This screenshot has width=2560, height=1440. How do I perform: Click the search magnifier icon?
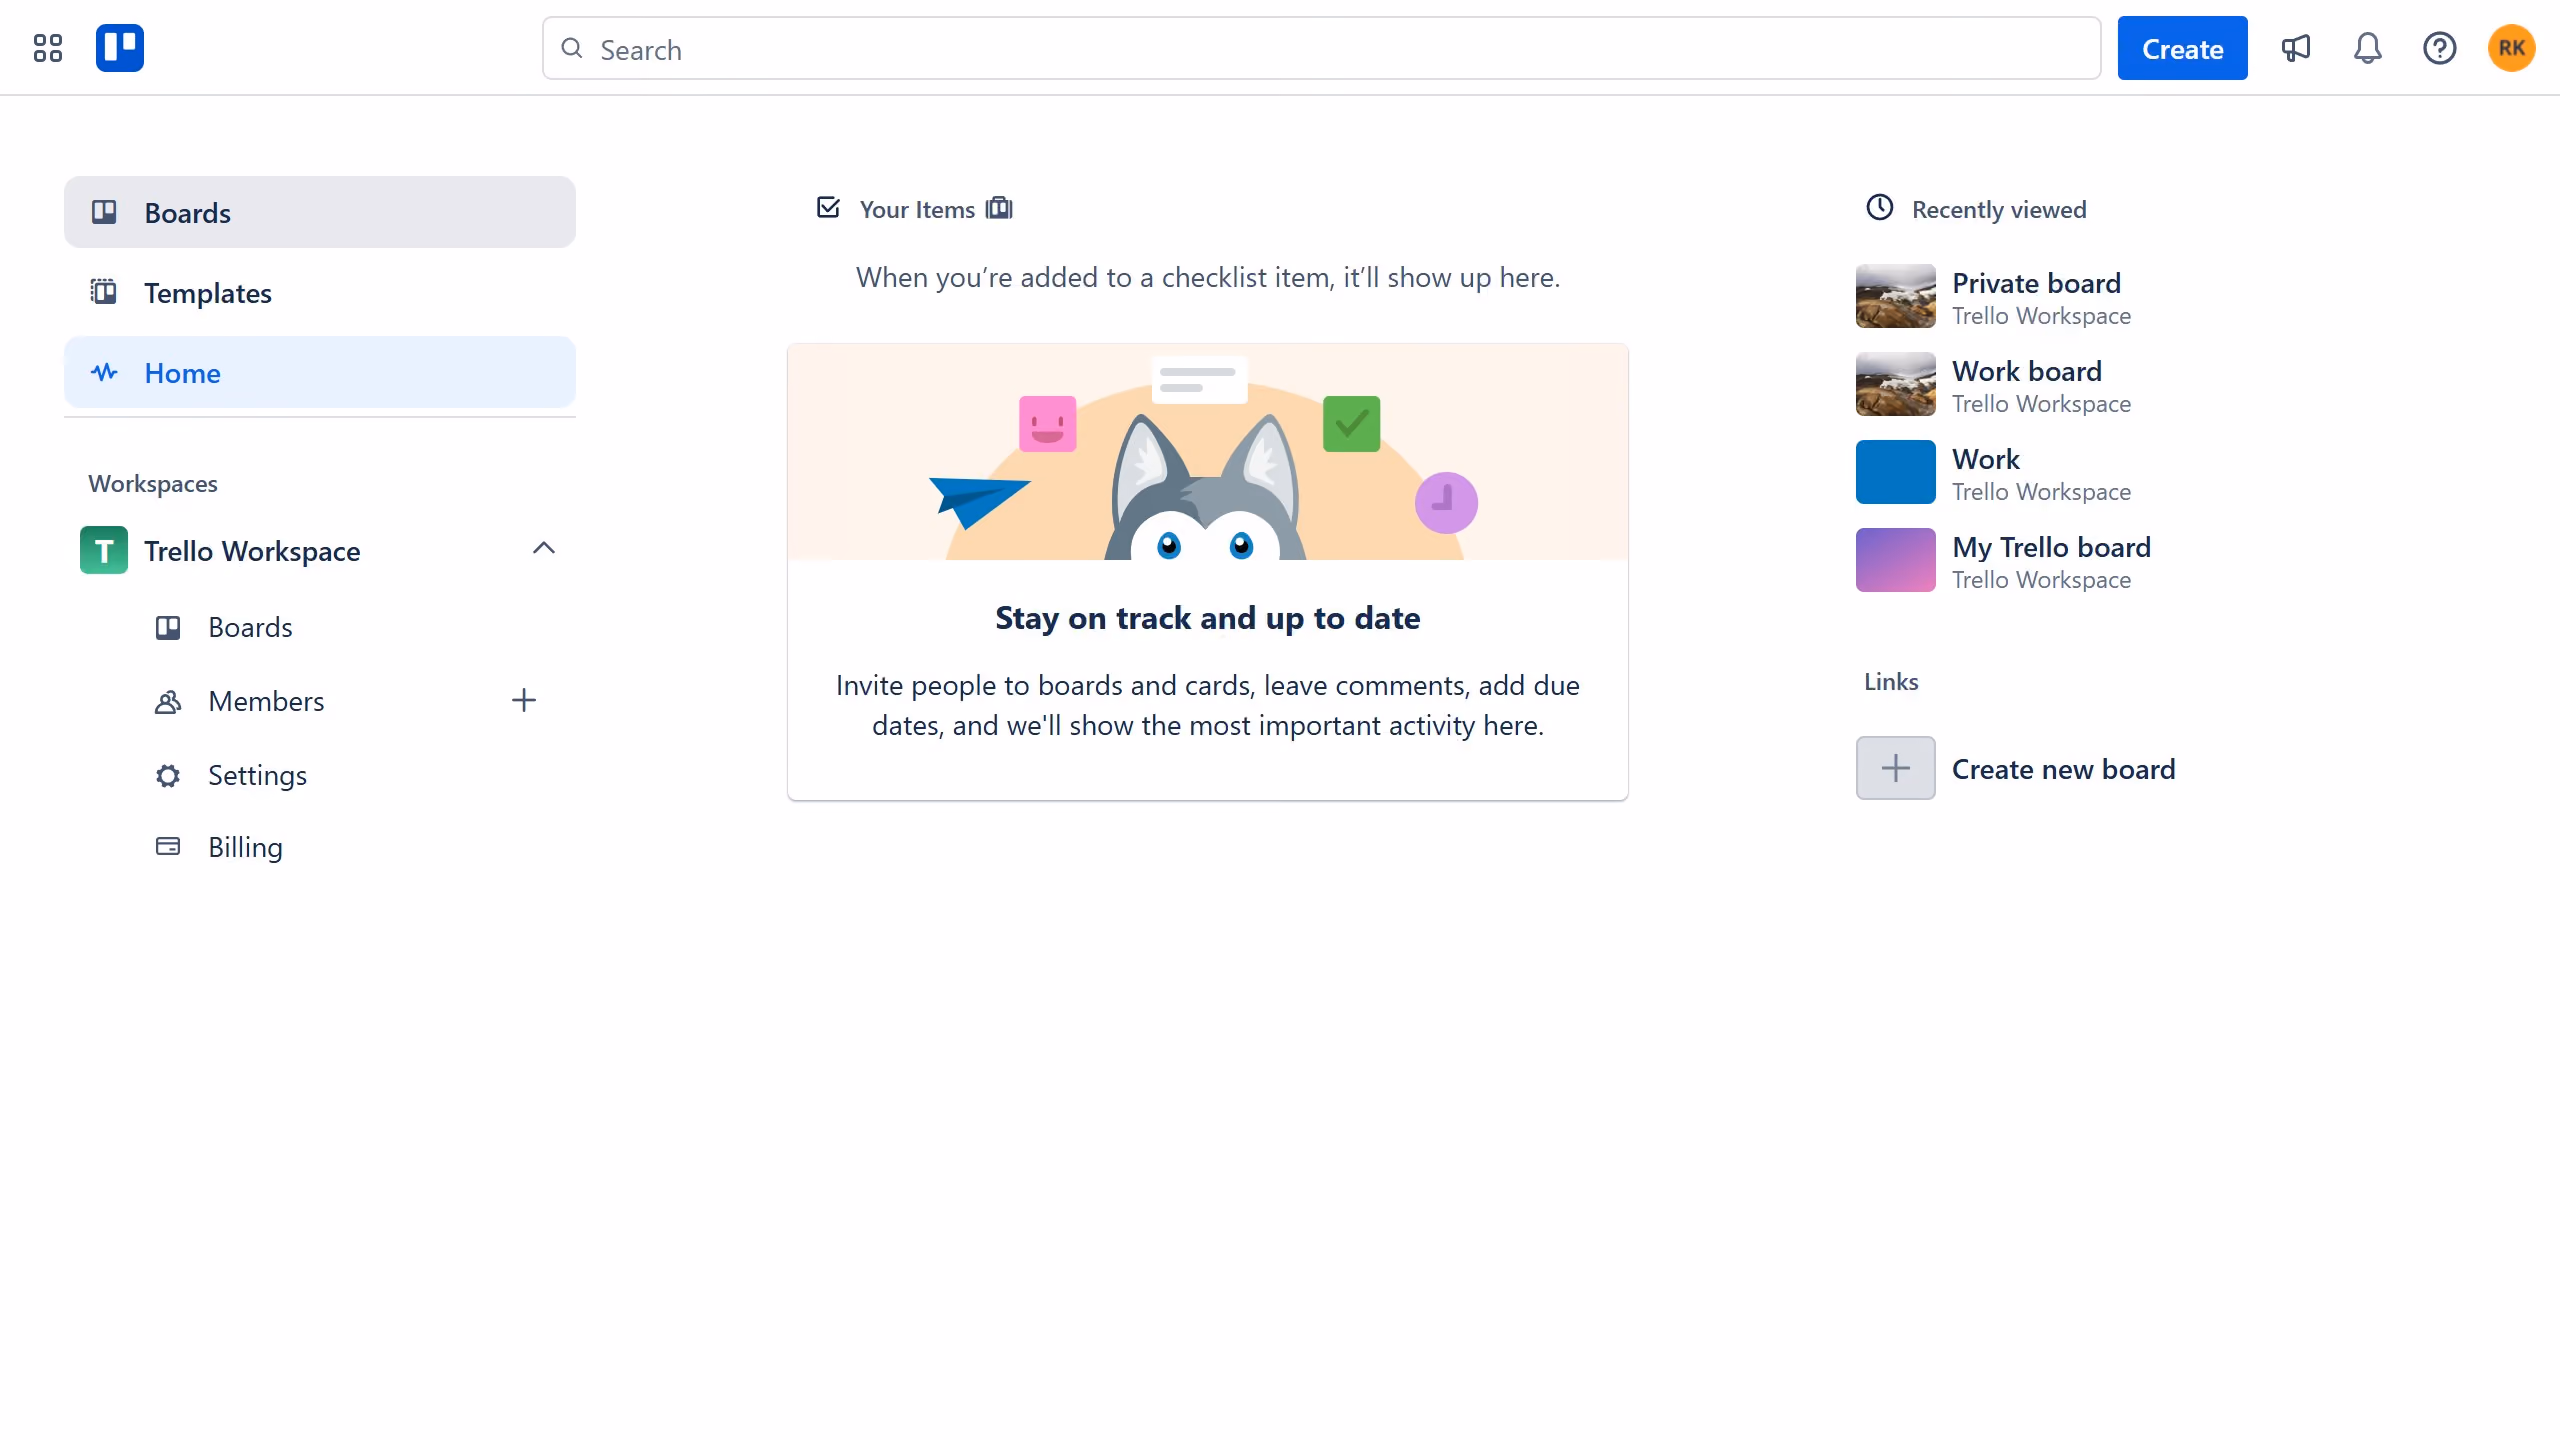pos(572,48)
